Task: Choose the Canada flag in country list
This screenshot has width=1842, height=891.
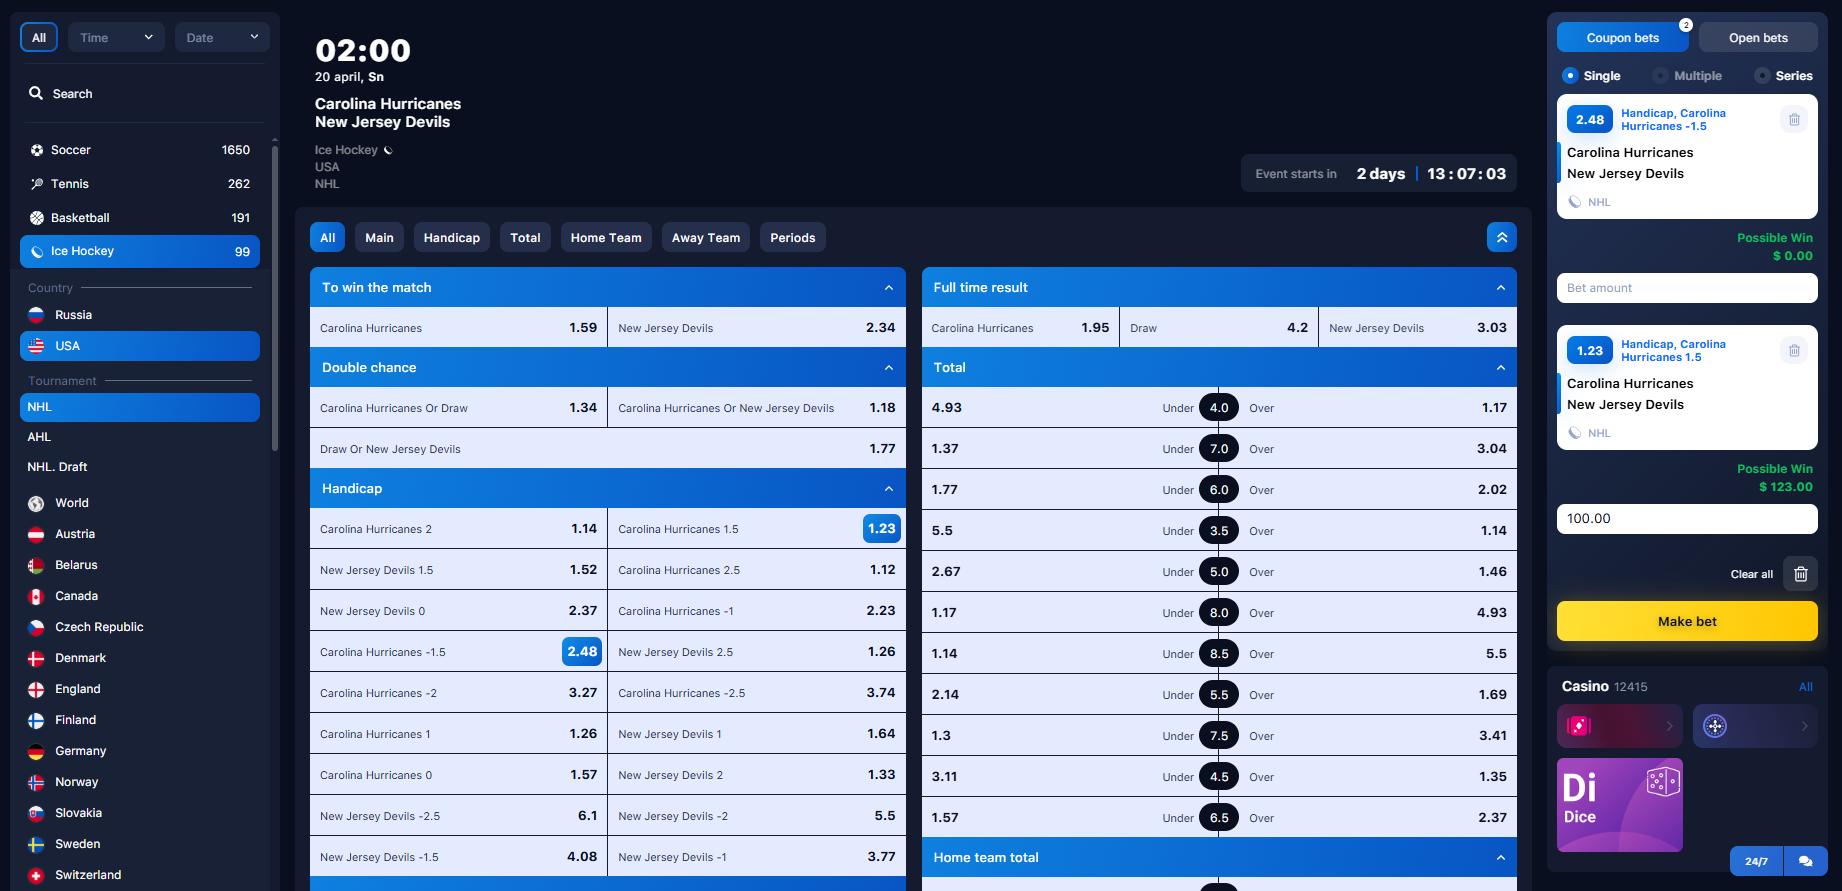Action: 36,596
